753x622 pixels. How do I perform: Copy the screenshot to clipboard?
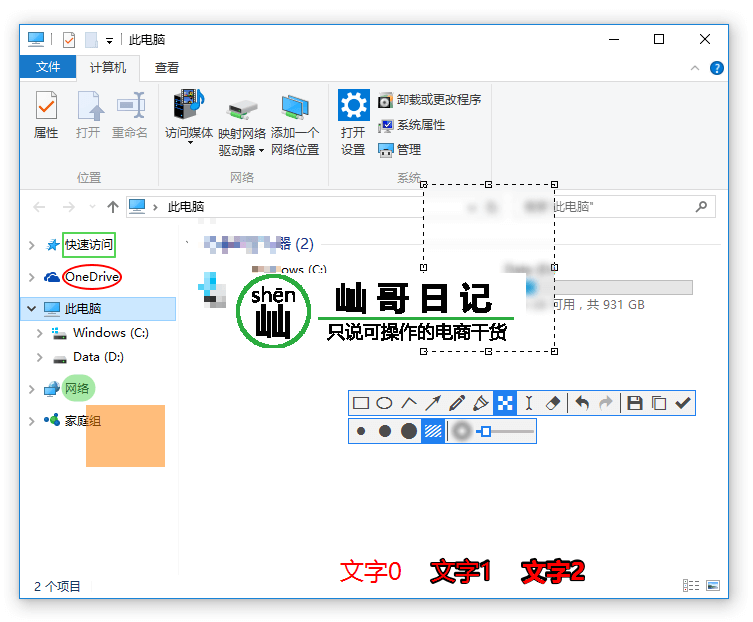tap(659, 403)
